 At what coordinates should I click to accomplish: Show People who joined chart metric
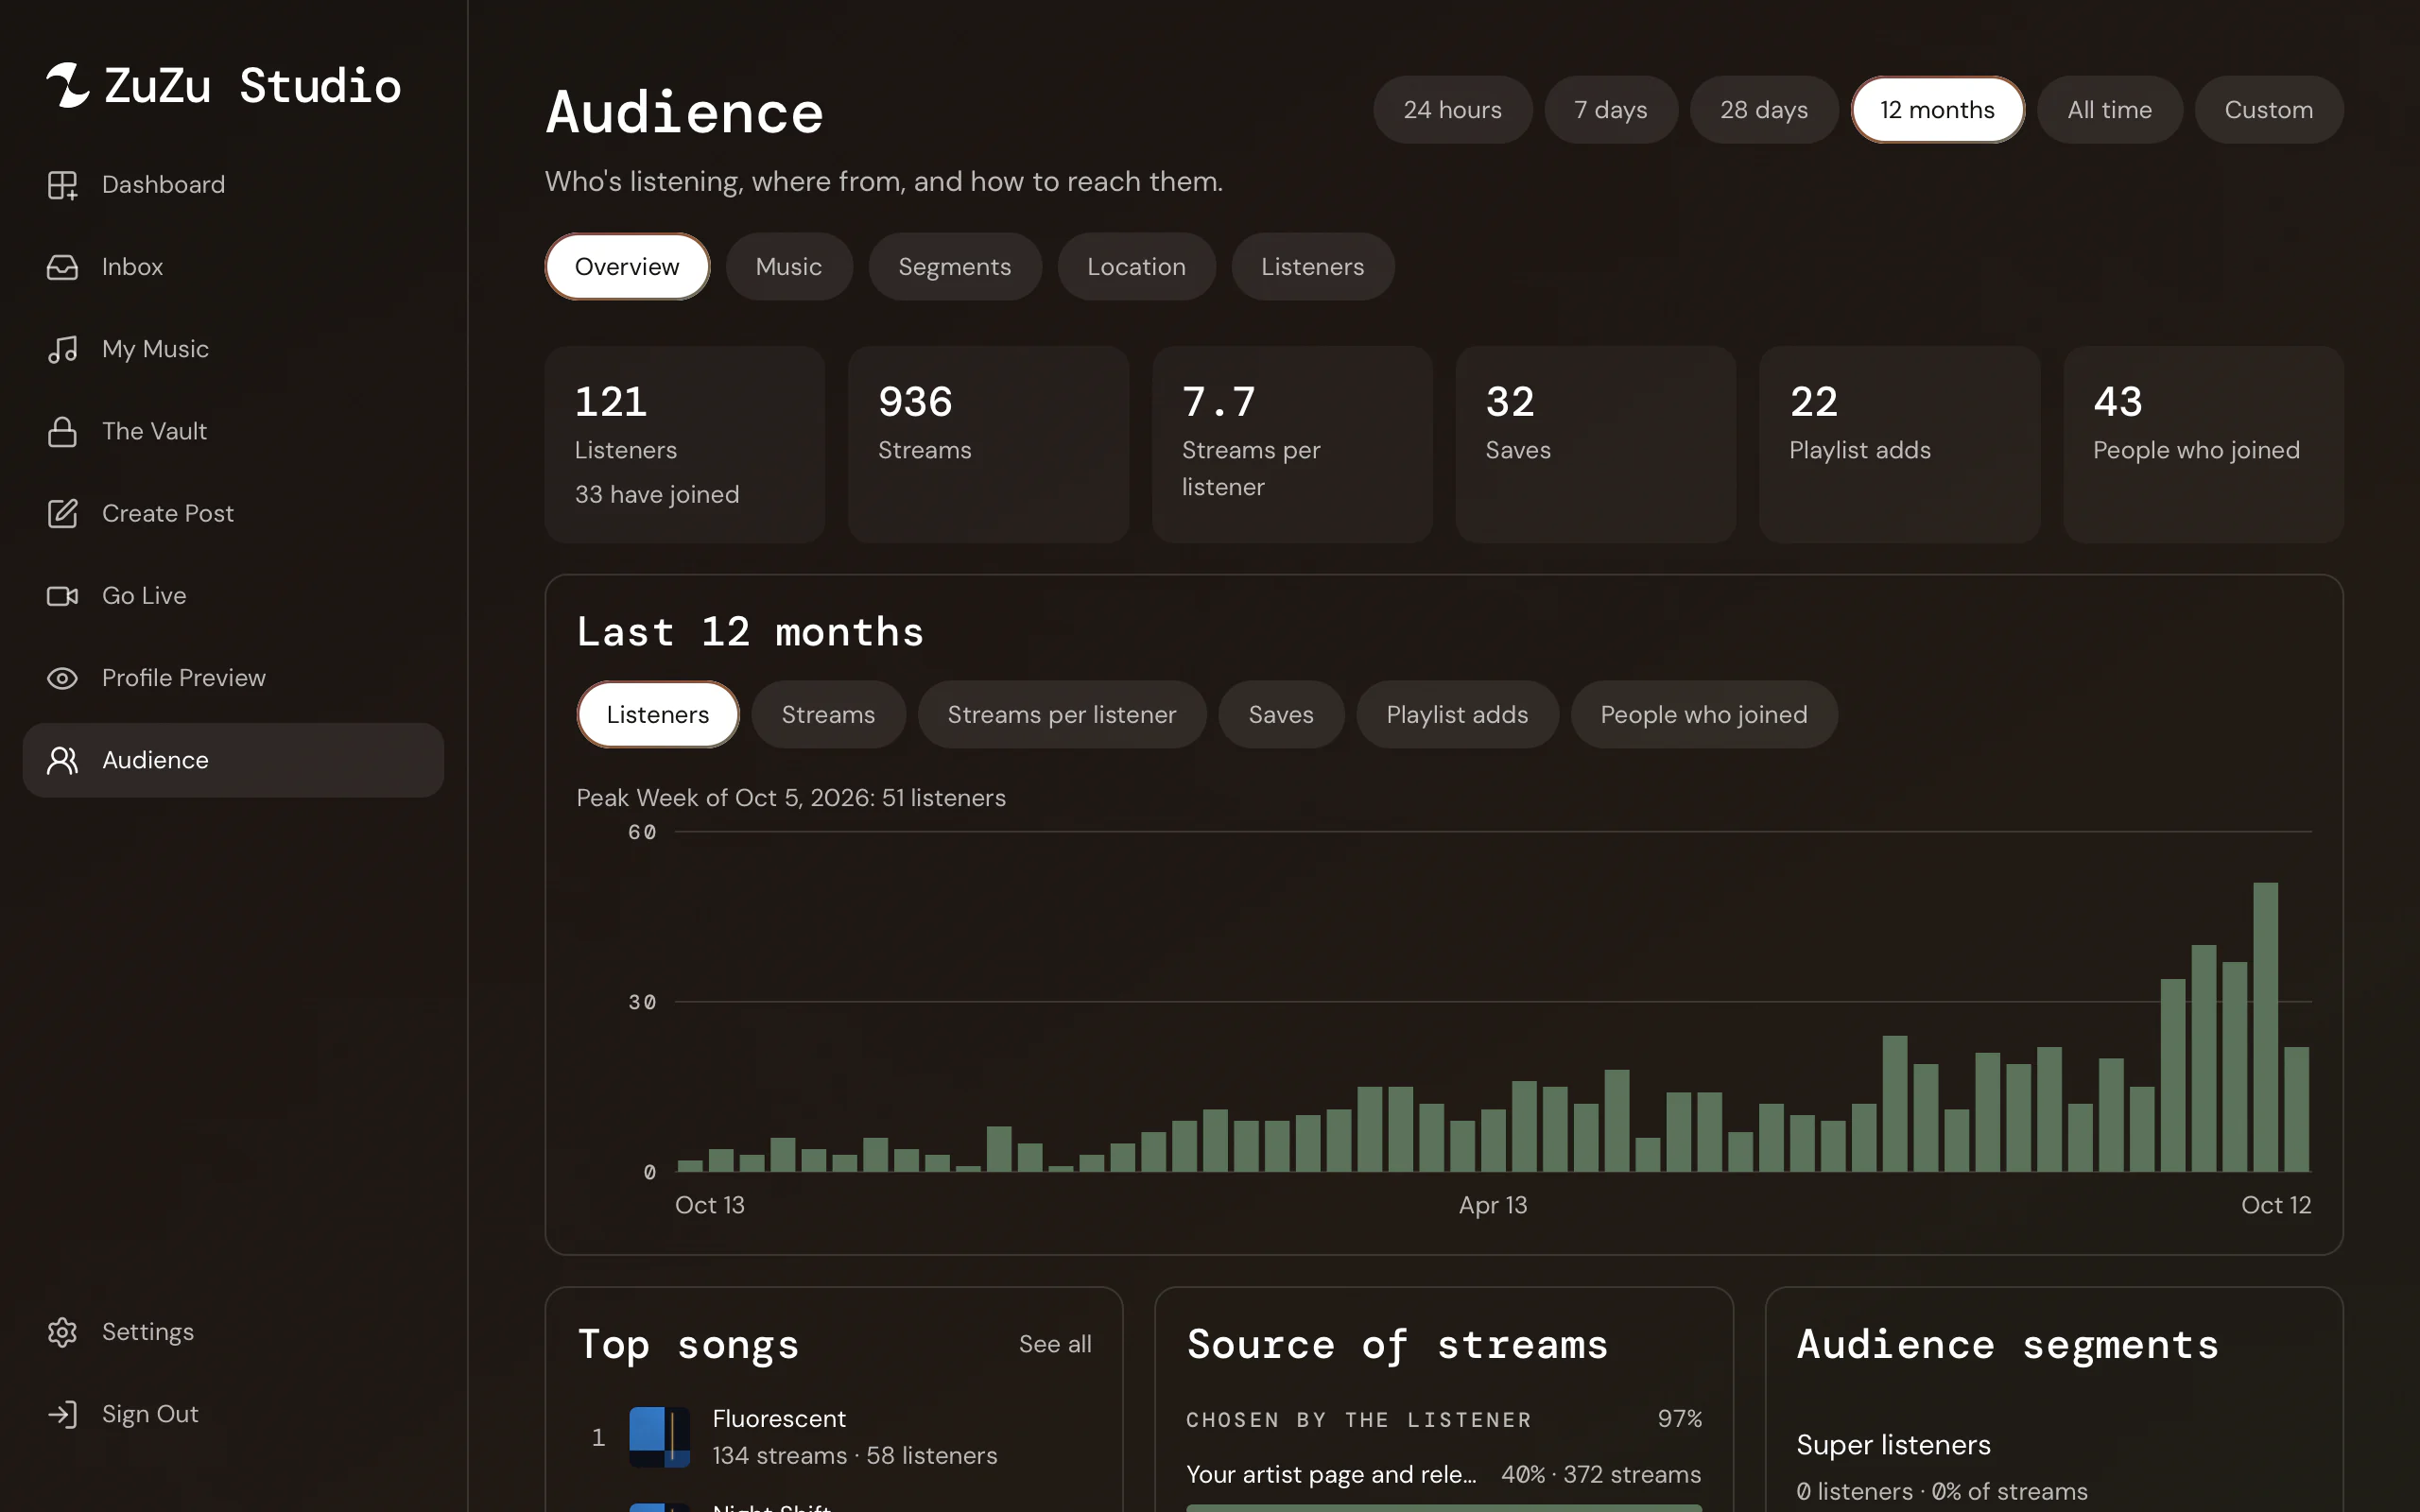(1704, 715)
